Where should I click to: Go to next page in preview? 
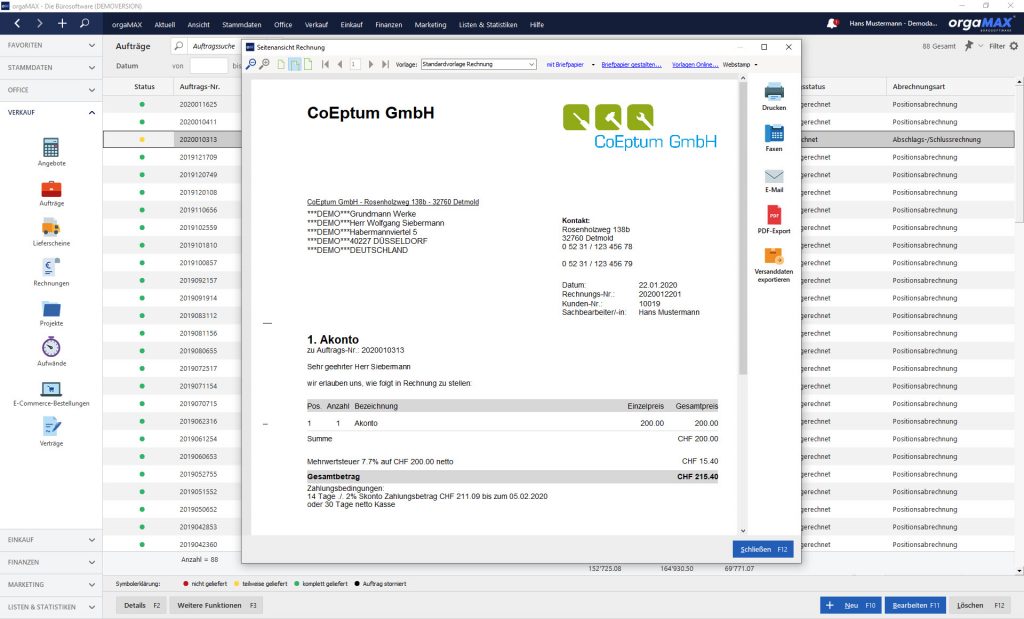370,64
